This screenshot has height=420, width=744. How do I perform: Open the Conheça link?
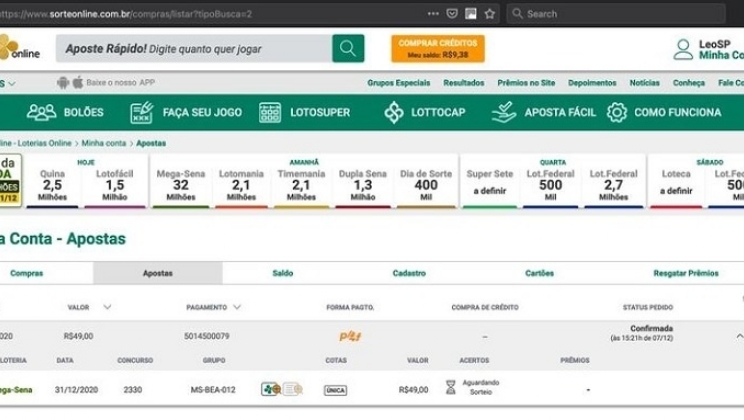click(688, 83)
